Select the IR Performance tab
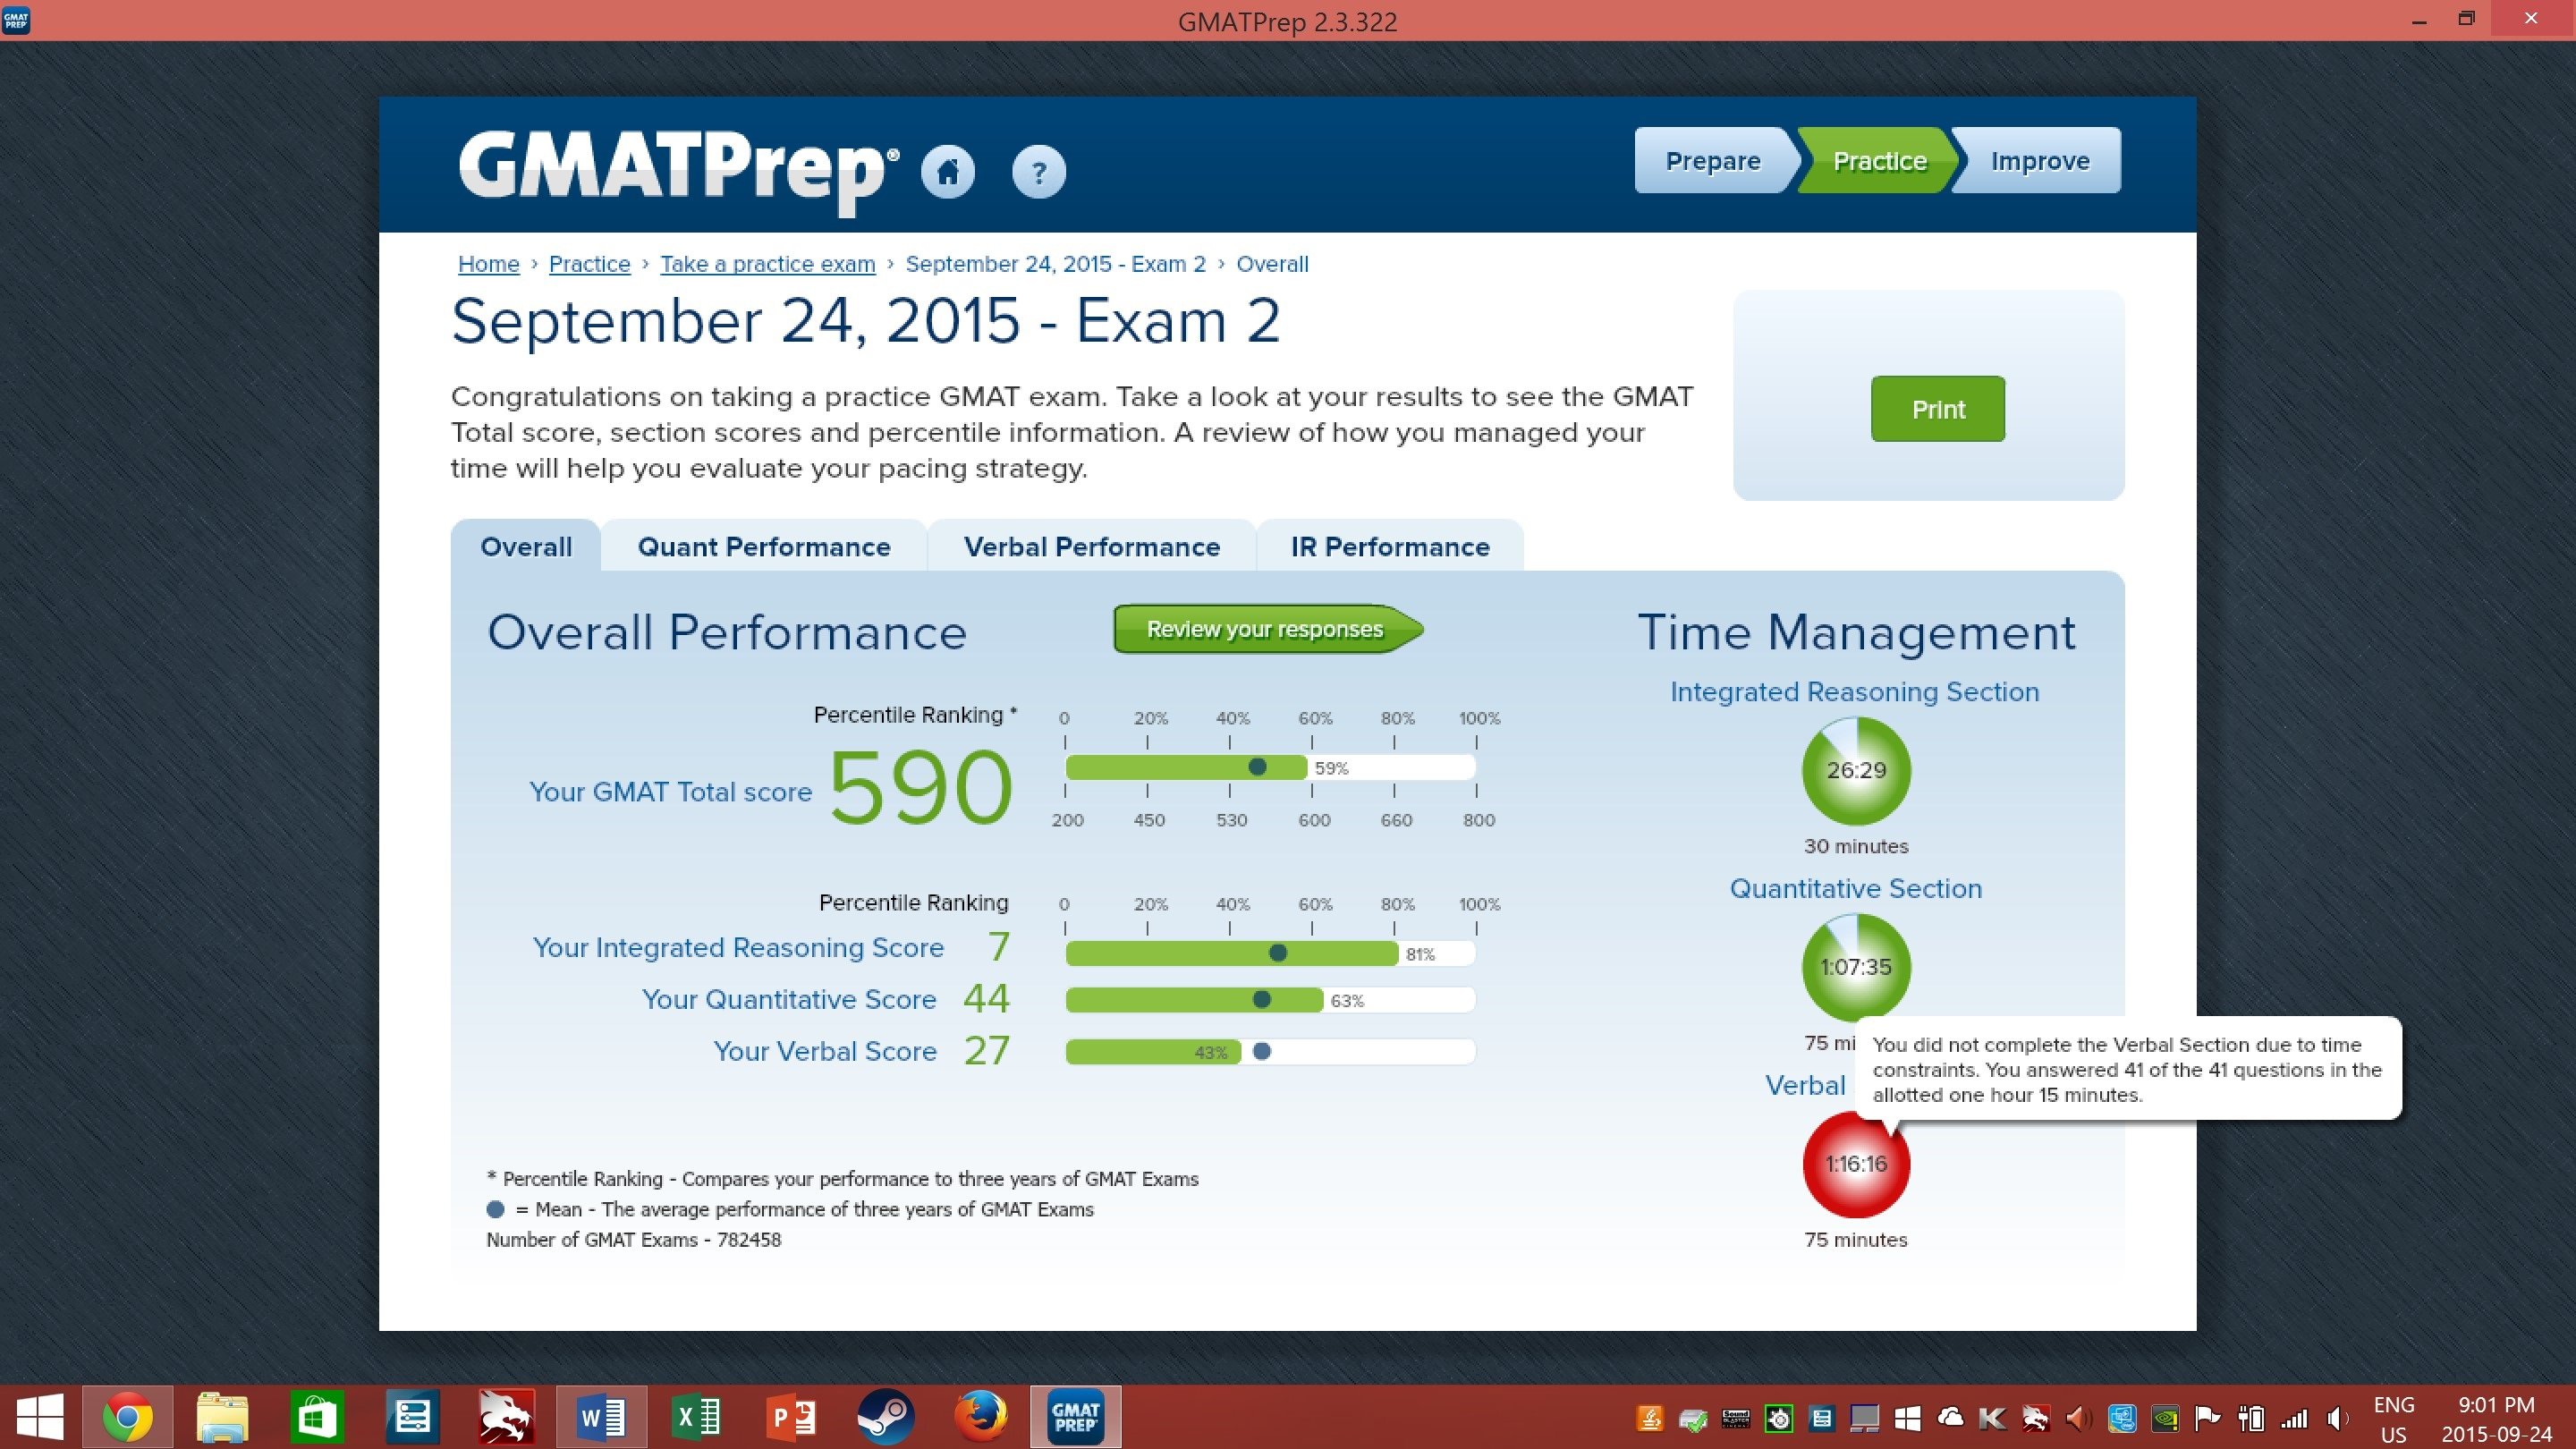The width and height of the screenshot is (2576, 1449). (1389, 547)
